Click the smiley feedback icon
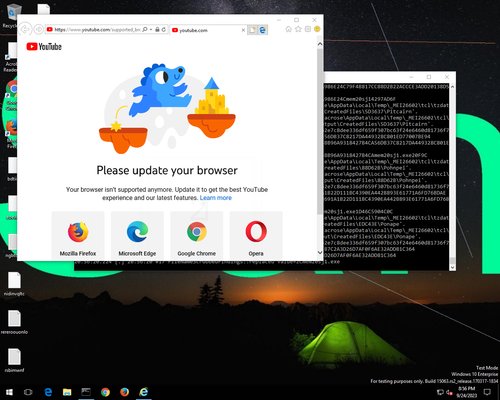 click(317, 29)
